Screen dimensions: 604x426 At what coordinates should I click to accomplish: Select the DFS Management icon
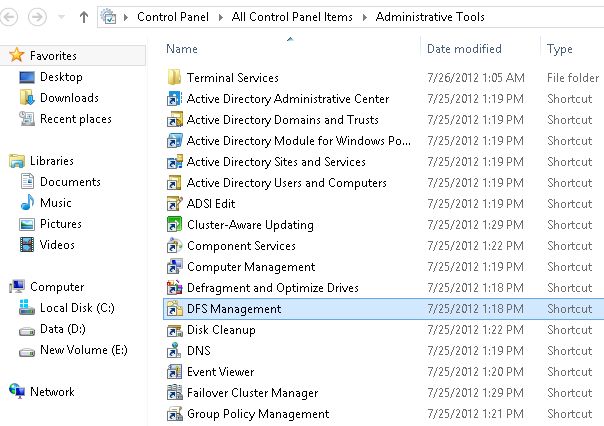coord(175,309)
